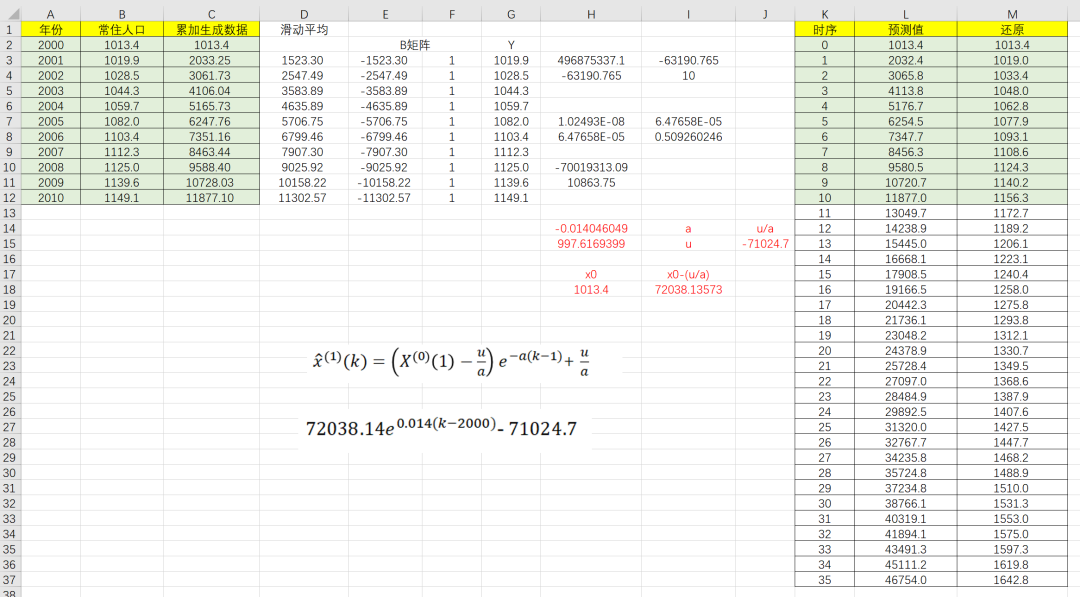Select year cell 2005
This screenshot has width=1080, height=597.
coord(50,121)
